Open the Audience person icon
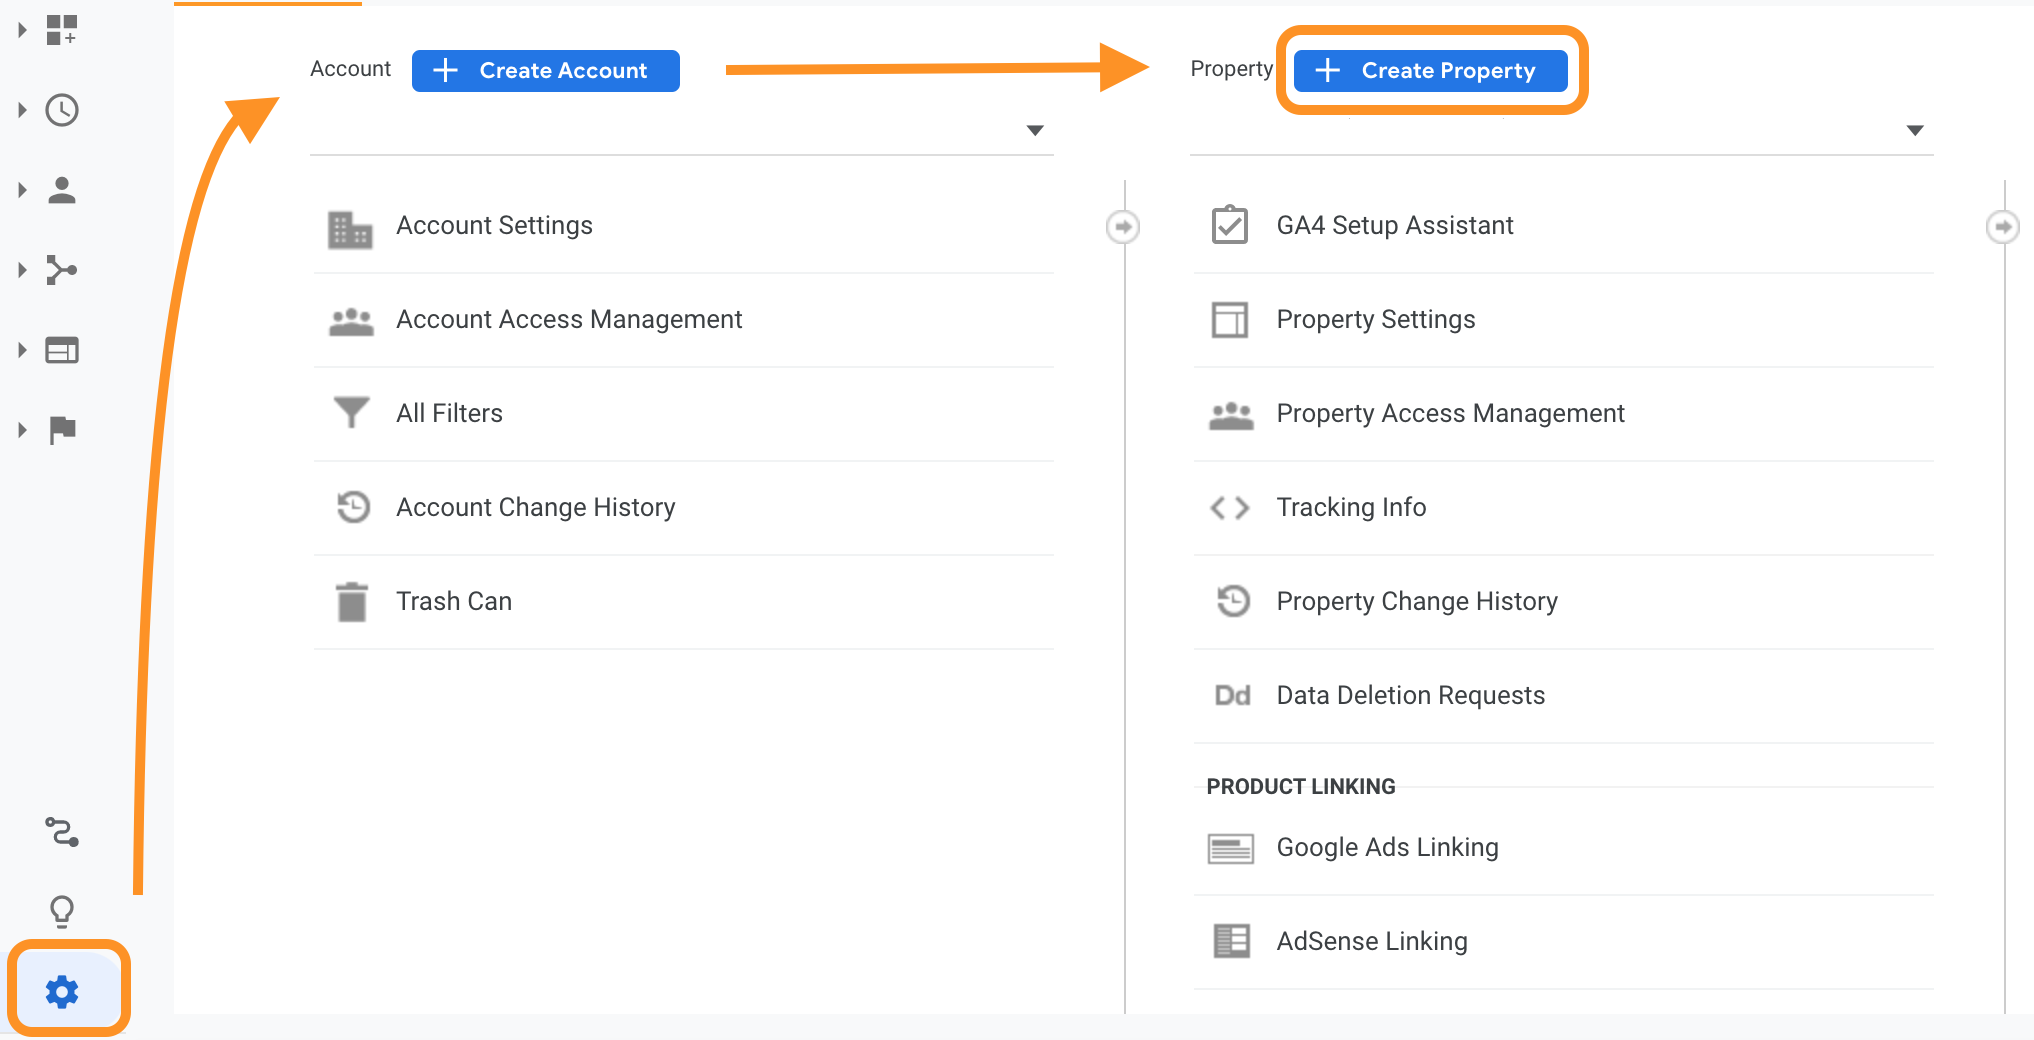2034x1040 pixels. [x=62, y=190]
